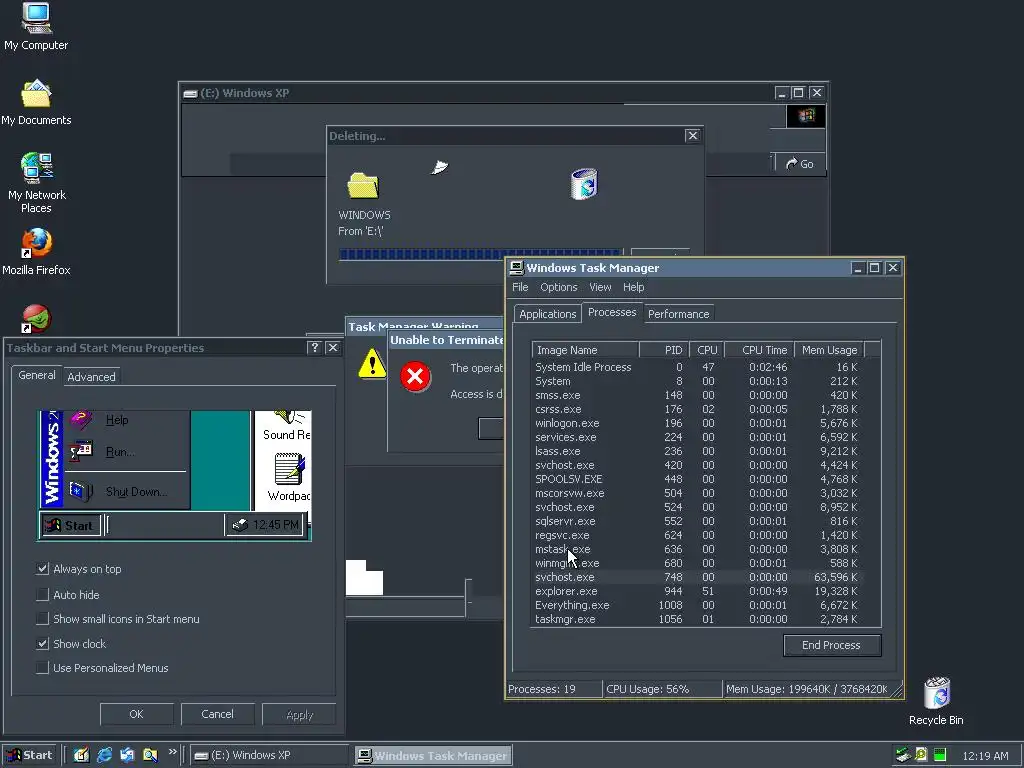The height and width of the screenshot is (768, 1024).
Task: Open Internet Explorer from quick launch
Action: tap(104, 755)
